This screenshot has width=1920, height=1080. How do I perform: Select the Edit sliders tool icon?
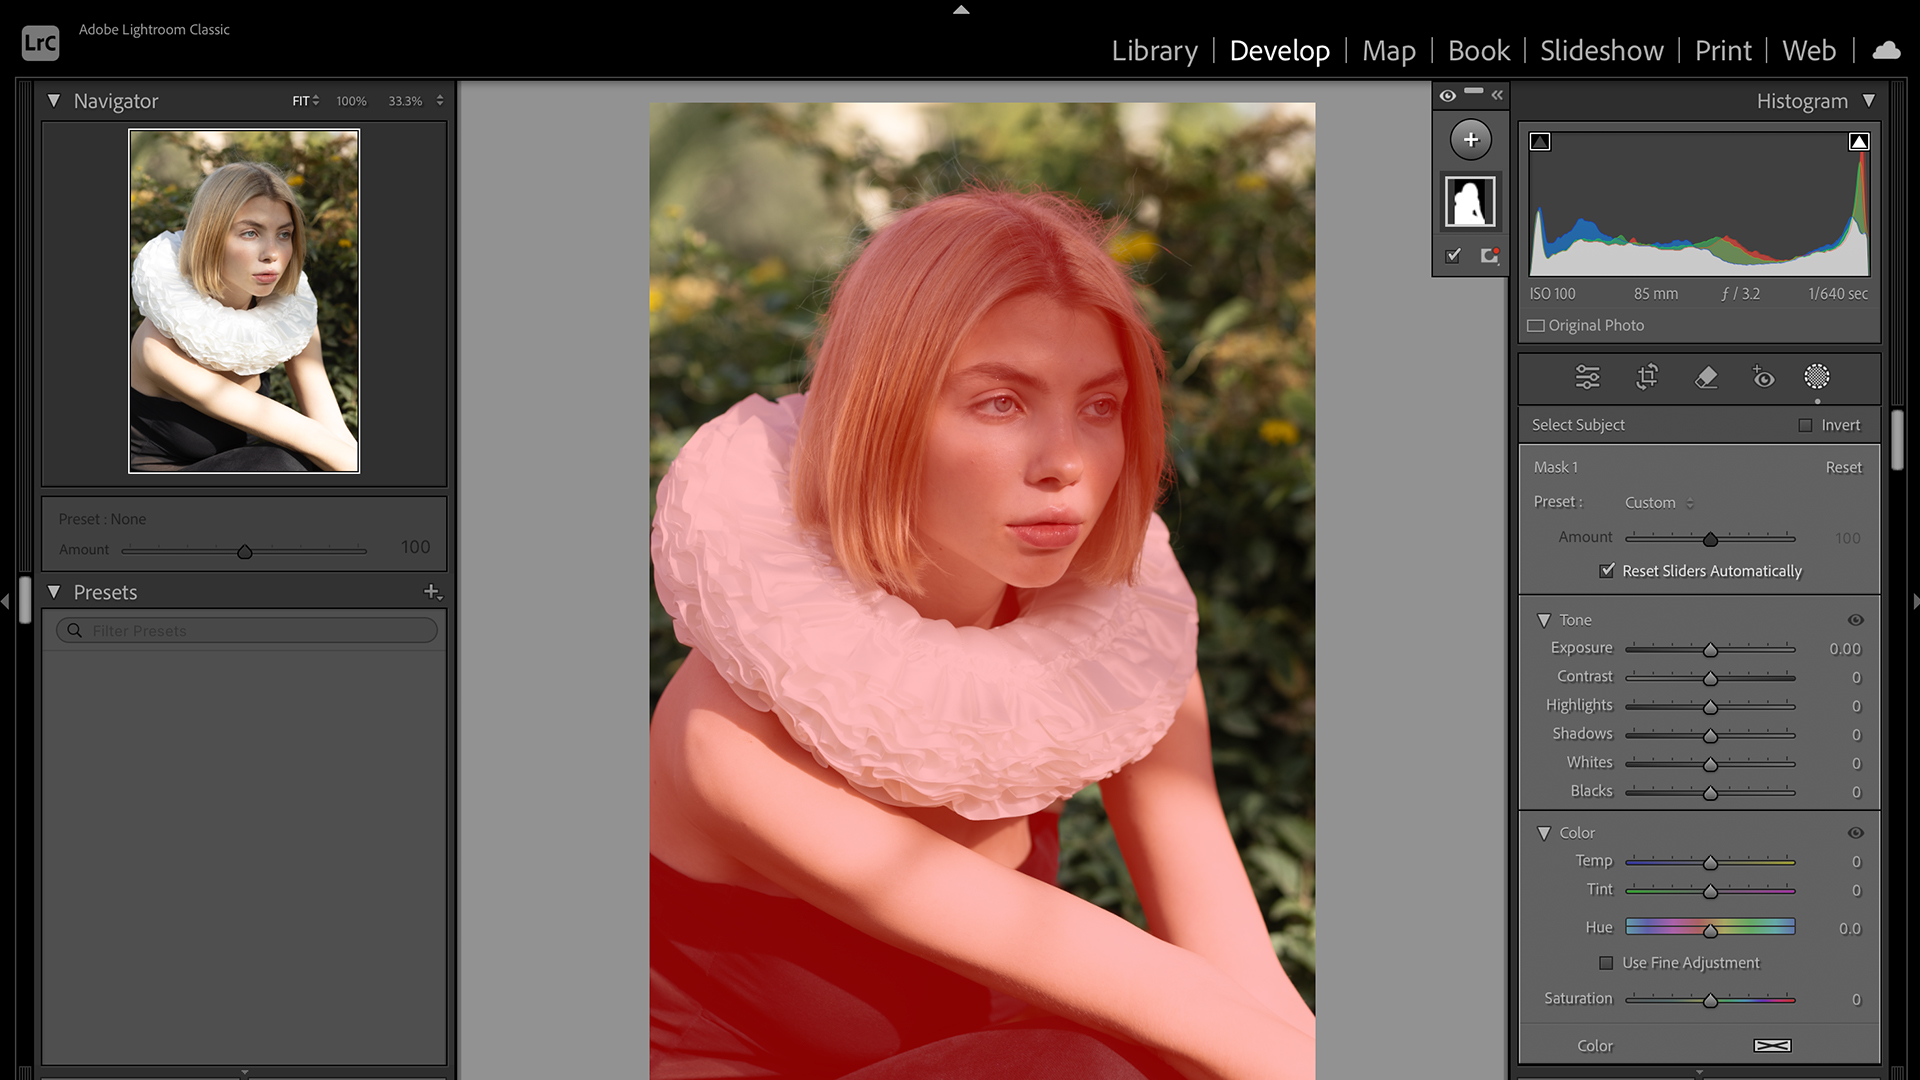click(x=1587, y=377)
